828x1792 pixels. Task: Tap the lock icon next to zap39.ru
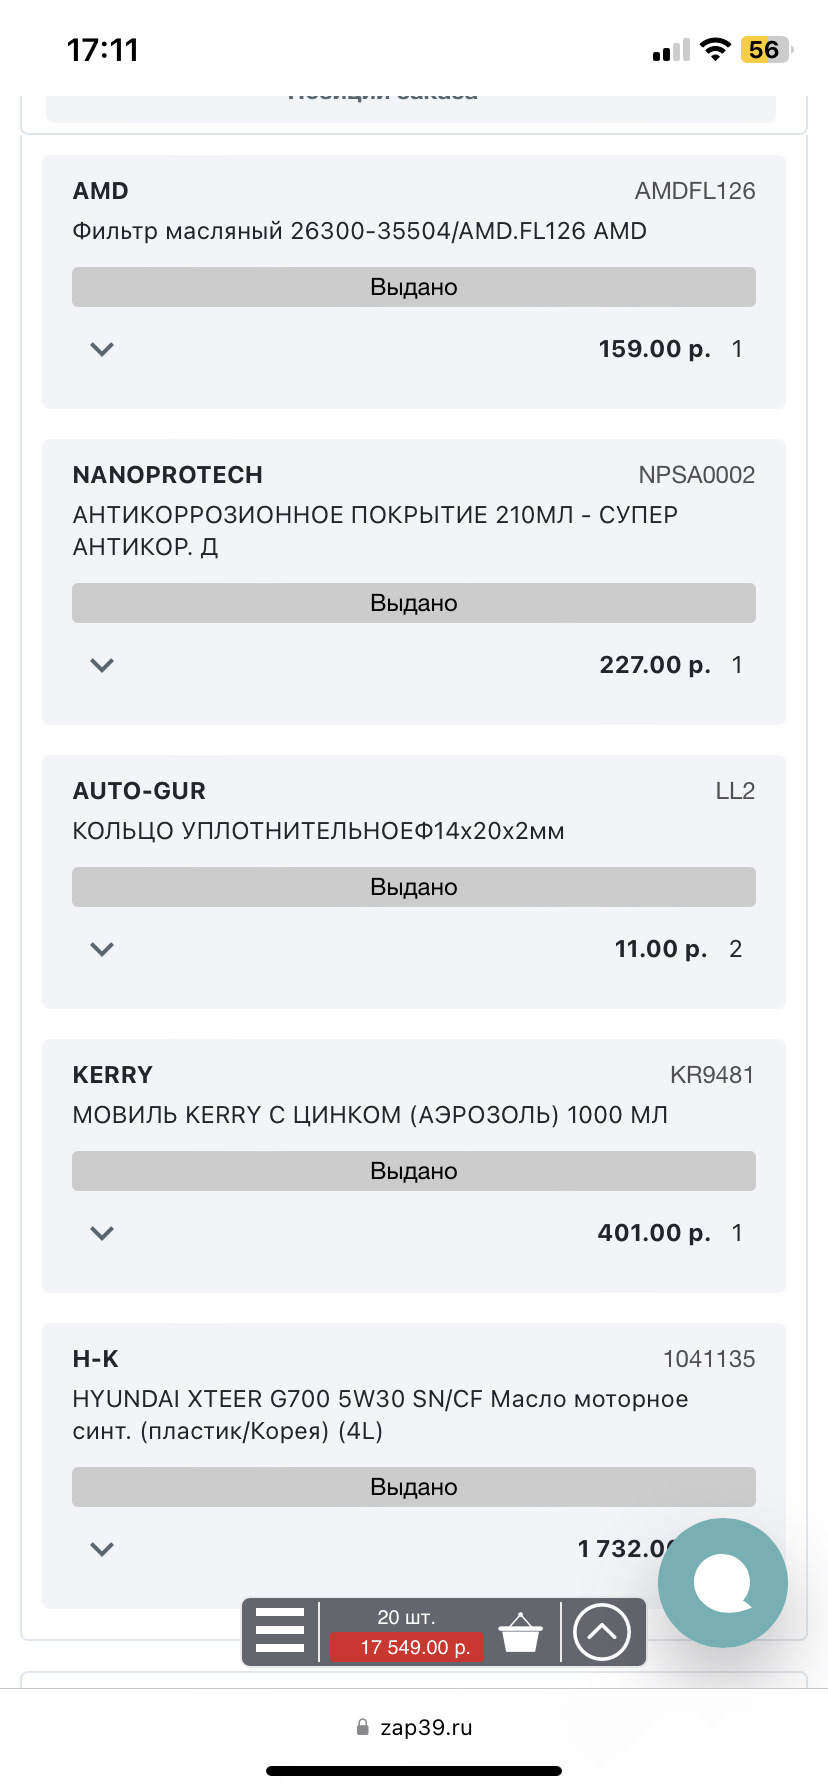(x=363, y=1727)
